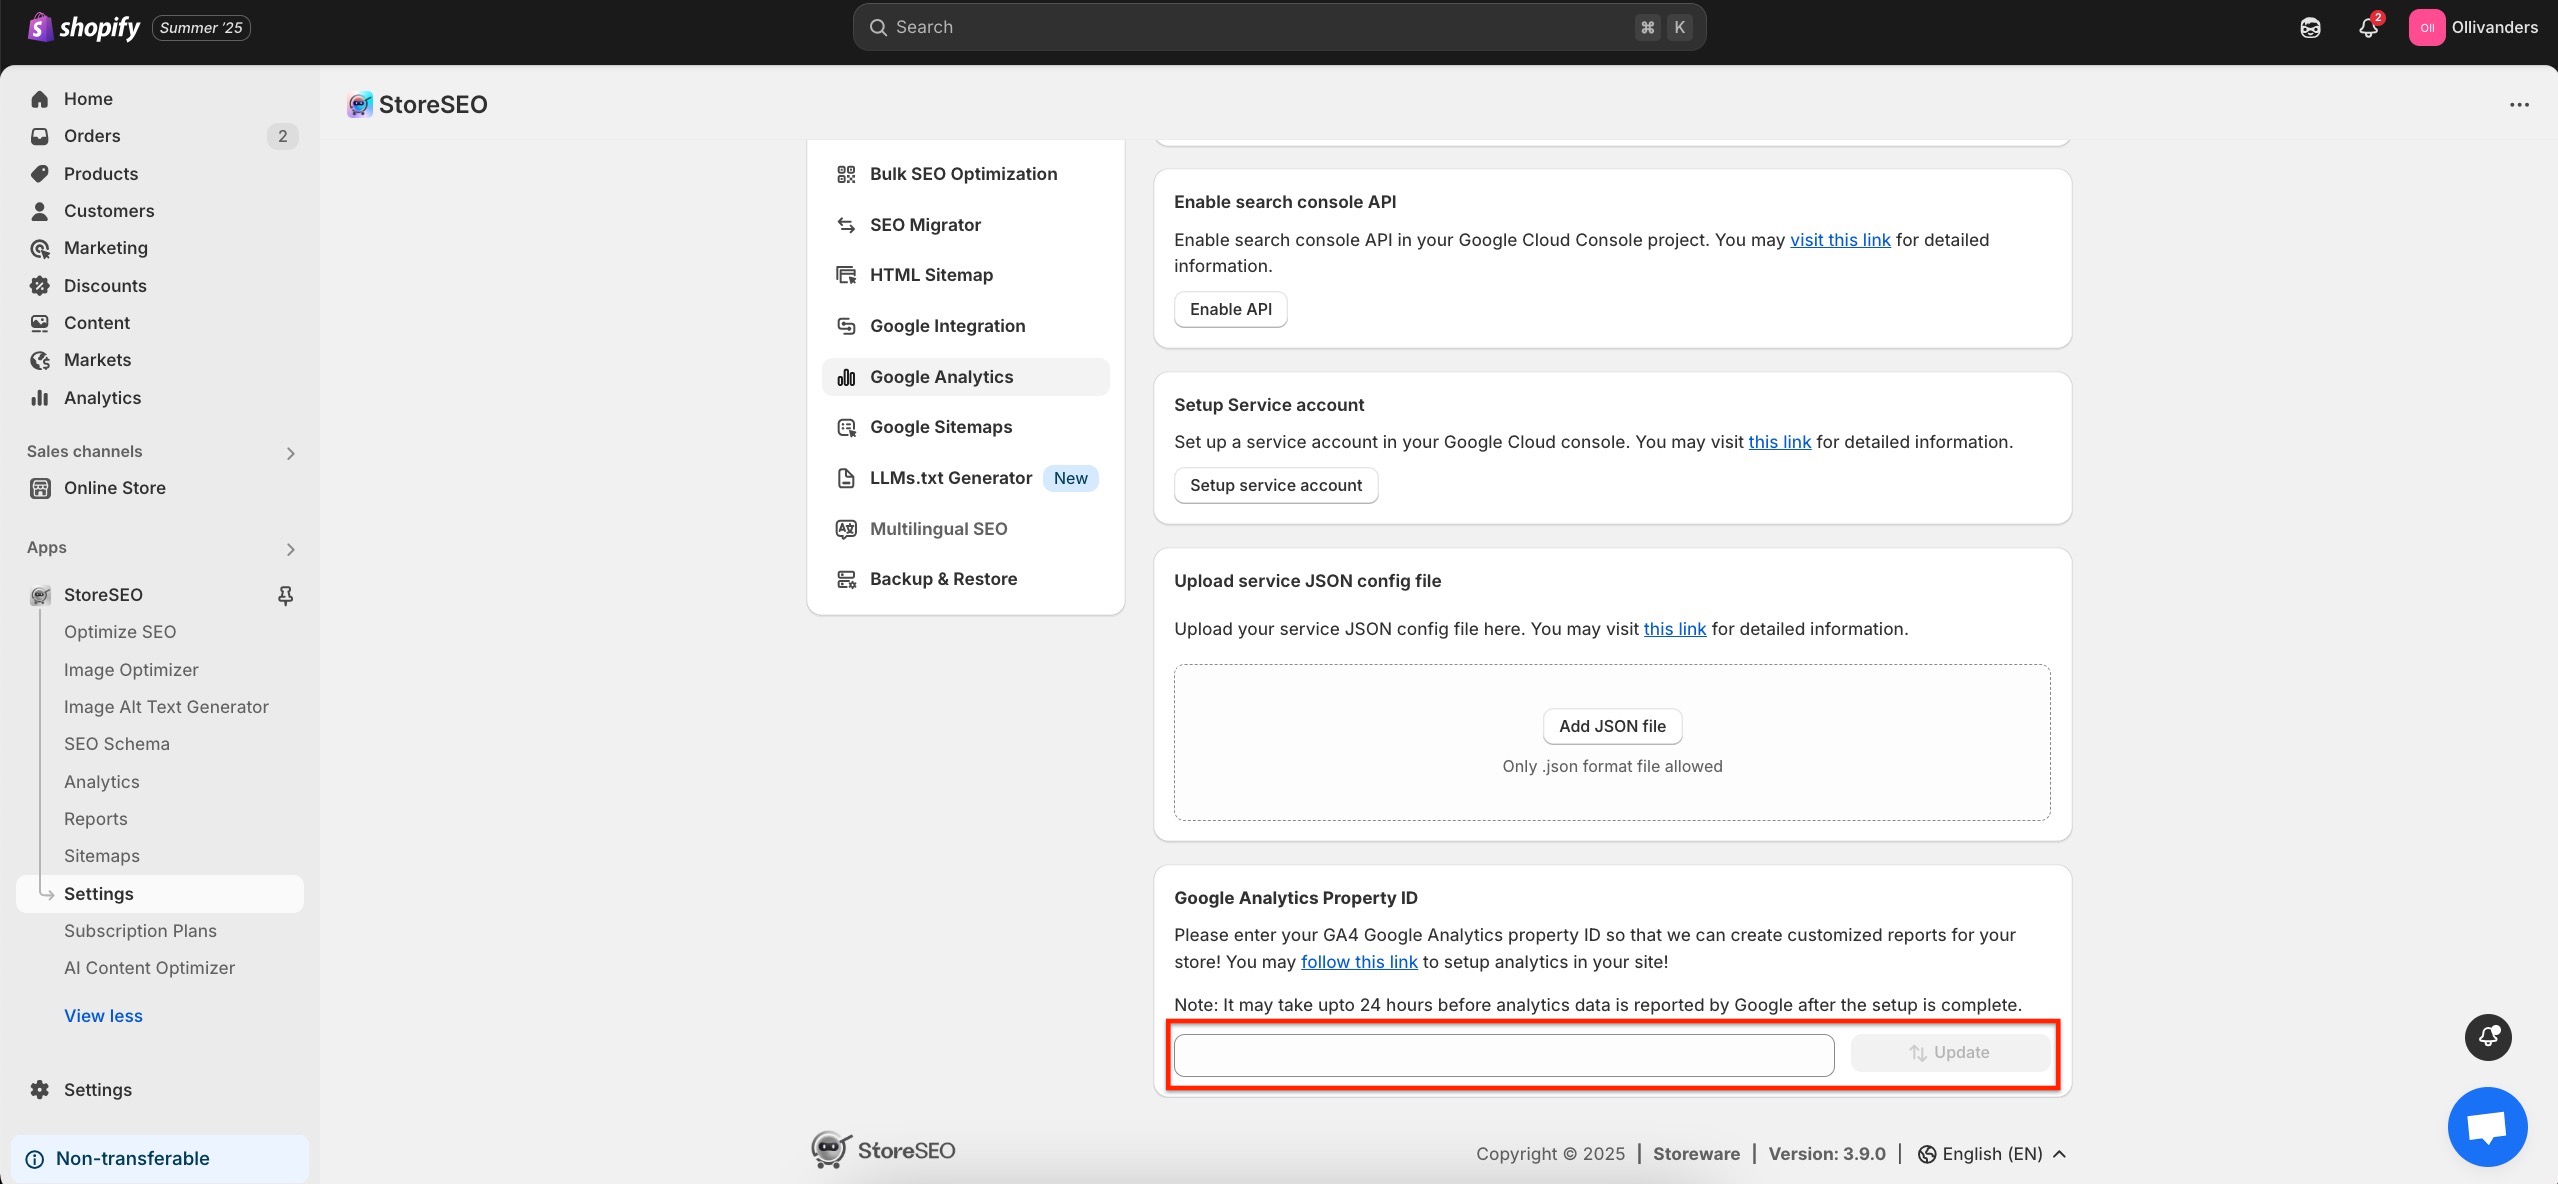Screen dimensions: 2558x1184
Task: Click the Shopify logo
Action: [x=84, y=27]
